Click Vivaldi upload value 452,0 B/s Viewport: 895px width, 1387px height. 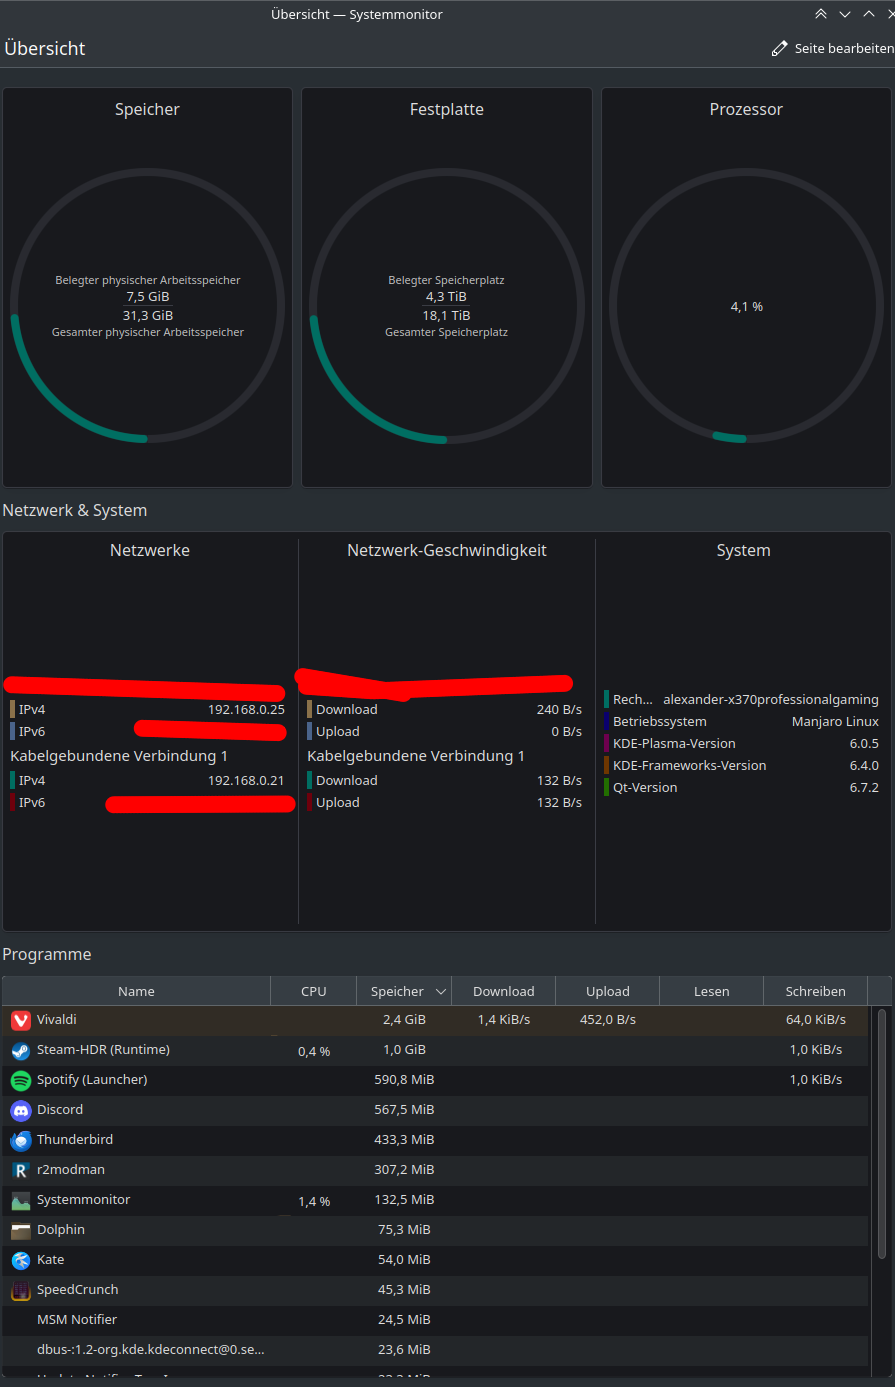coord(607,1019)
